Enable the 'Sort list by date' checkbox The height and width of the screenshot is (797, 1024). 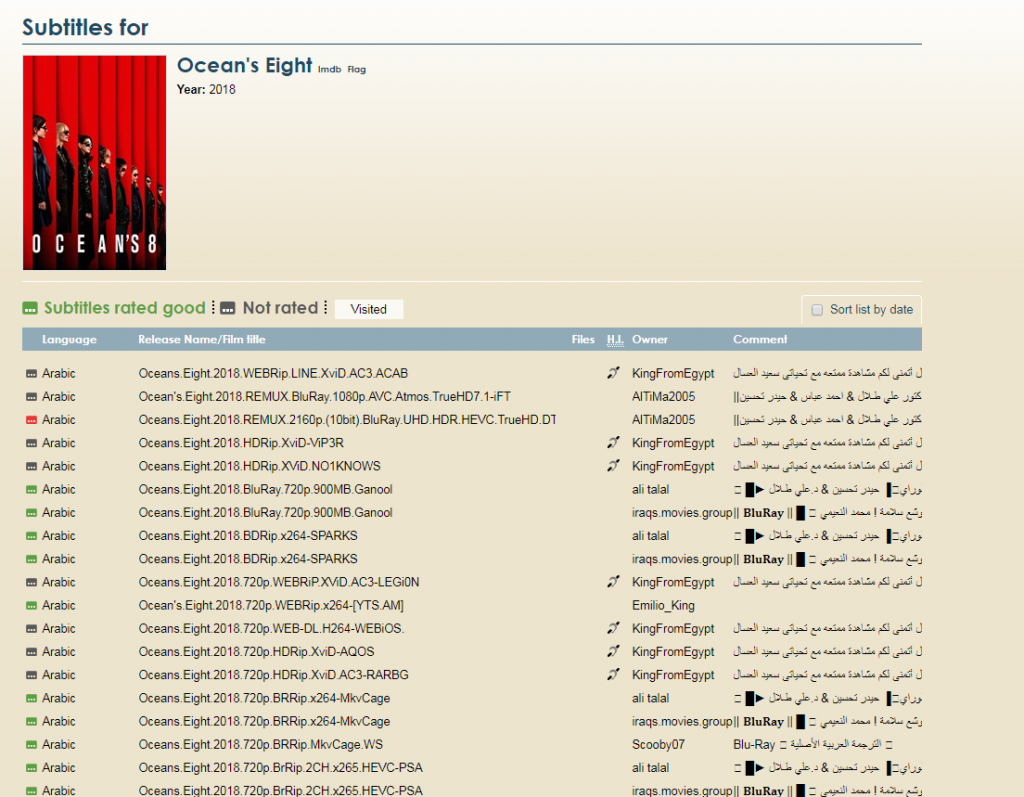click(817, 310)
